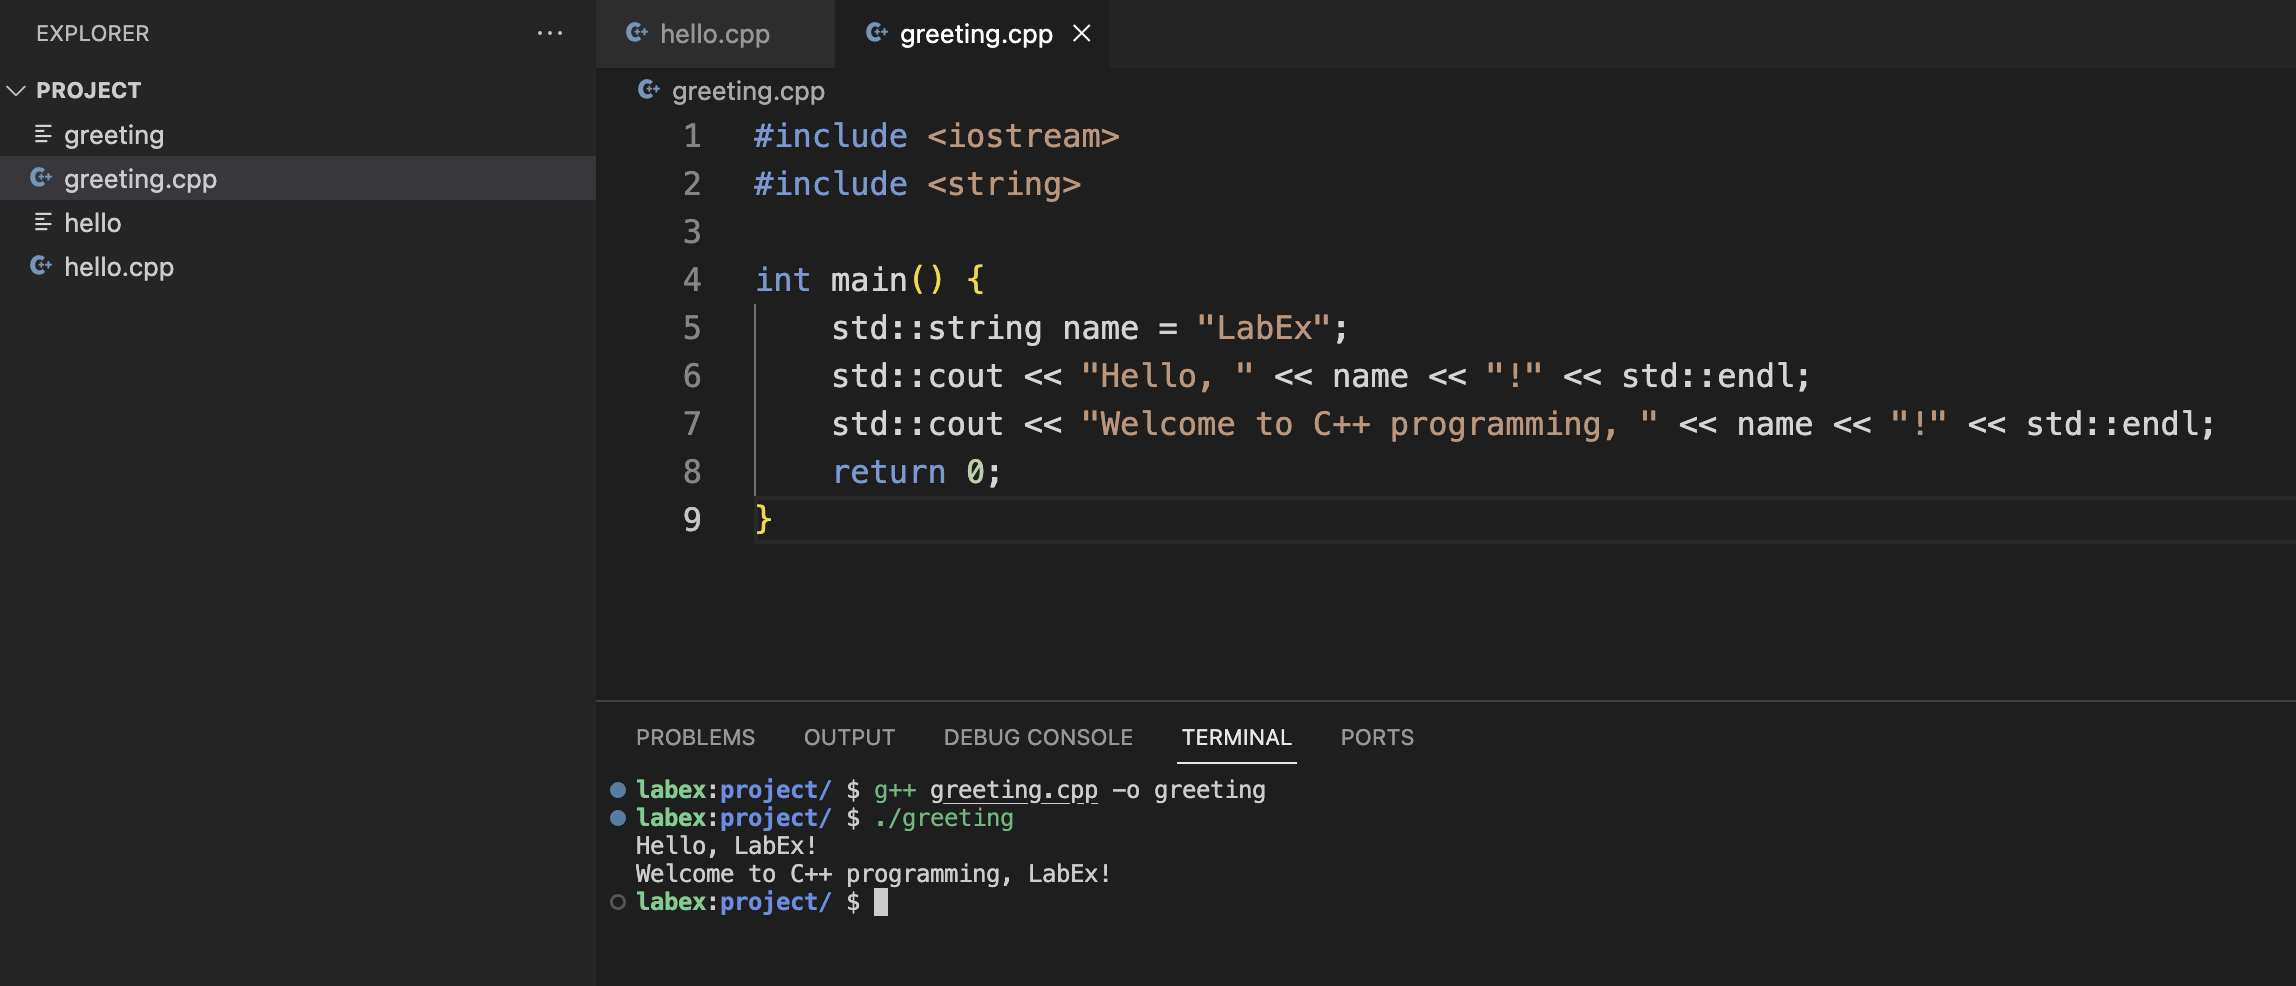Image resolution: width=2296 pixels, height=986 pixels.
Task: Open hello.cpp from the Explorer tree
Action: pos(119,267)
